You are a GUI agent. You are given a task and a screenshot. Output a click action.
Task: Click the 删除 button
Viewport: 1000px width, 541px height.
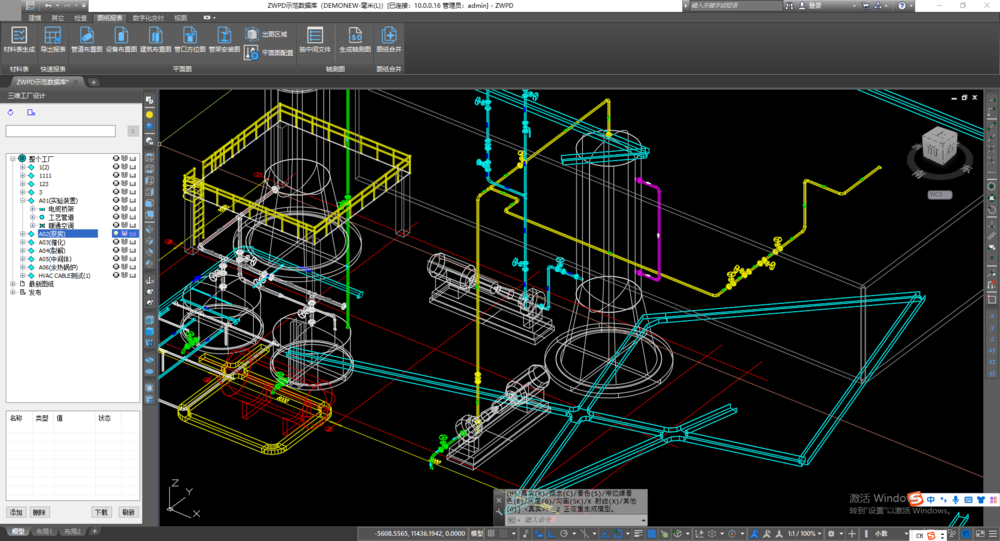[40, 512]
